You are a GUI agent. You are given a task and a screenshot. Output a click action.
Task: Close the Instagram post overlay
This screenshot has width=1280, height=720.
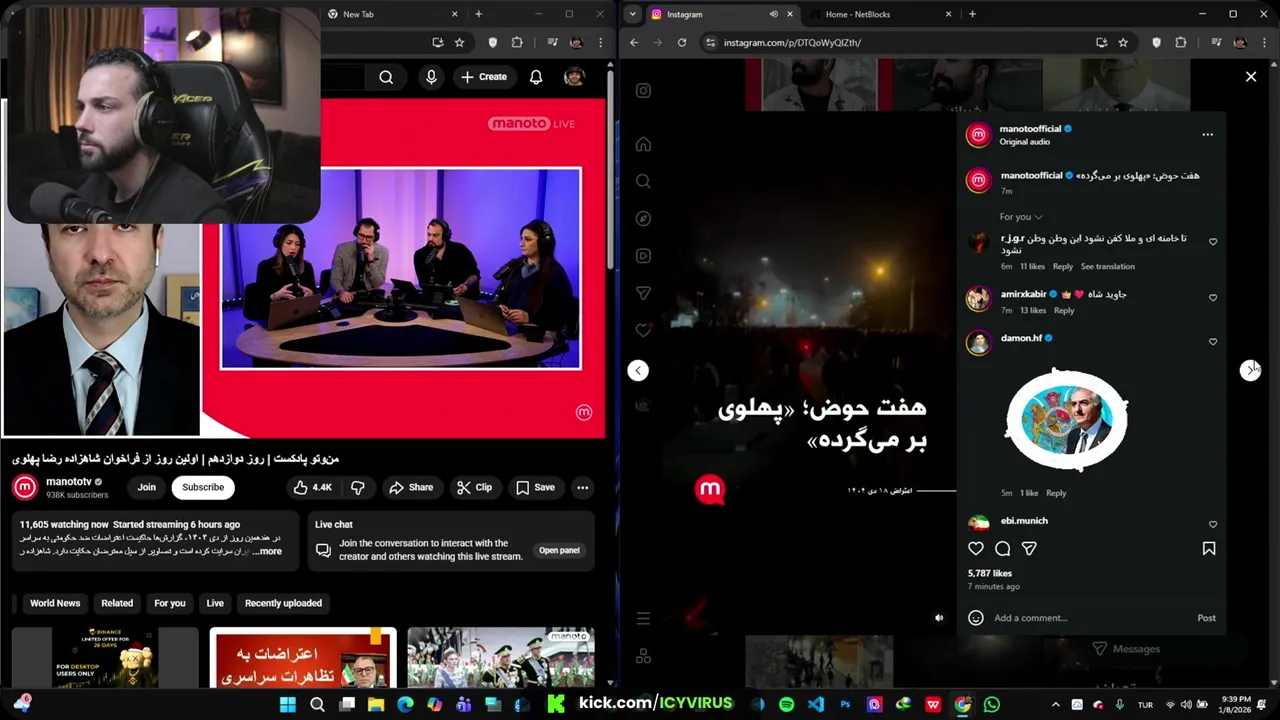(1250, 76)
